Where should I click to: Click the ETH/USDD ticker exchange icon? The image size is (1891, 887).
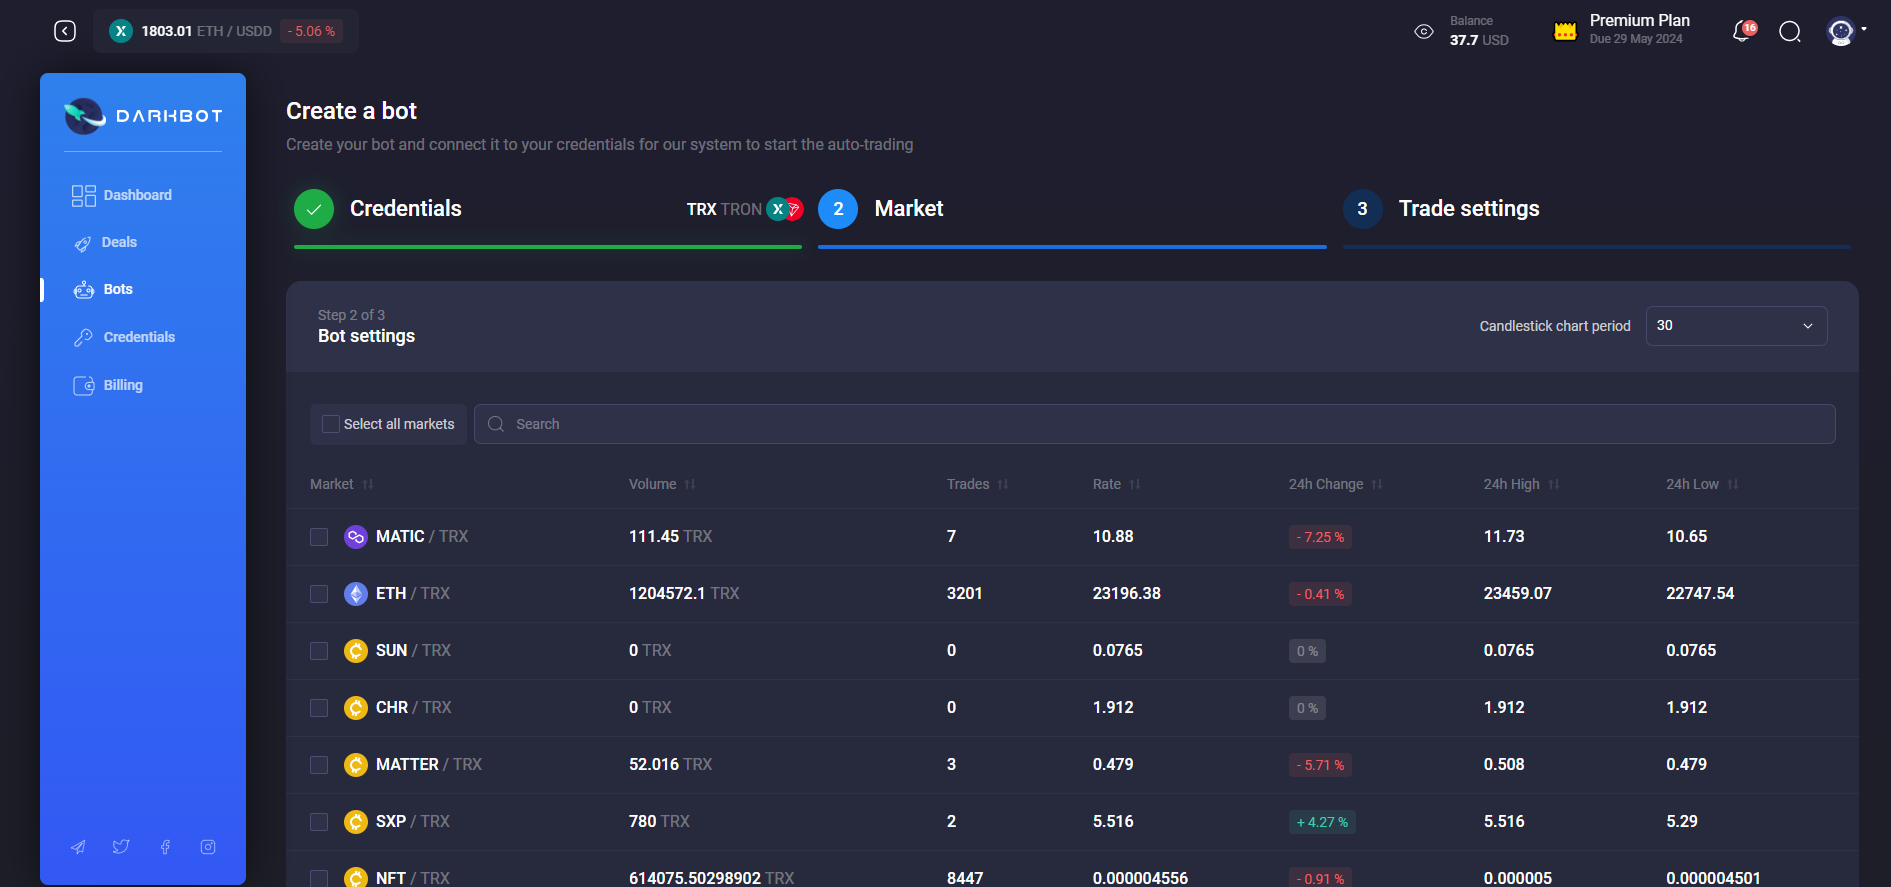(121, 31)
